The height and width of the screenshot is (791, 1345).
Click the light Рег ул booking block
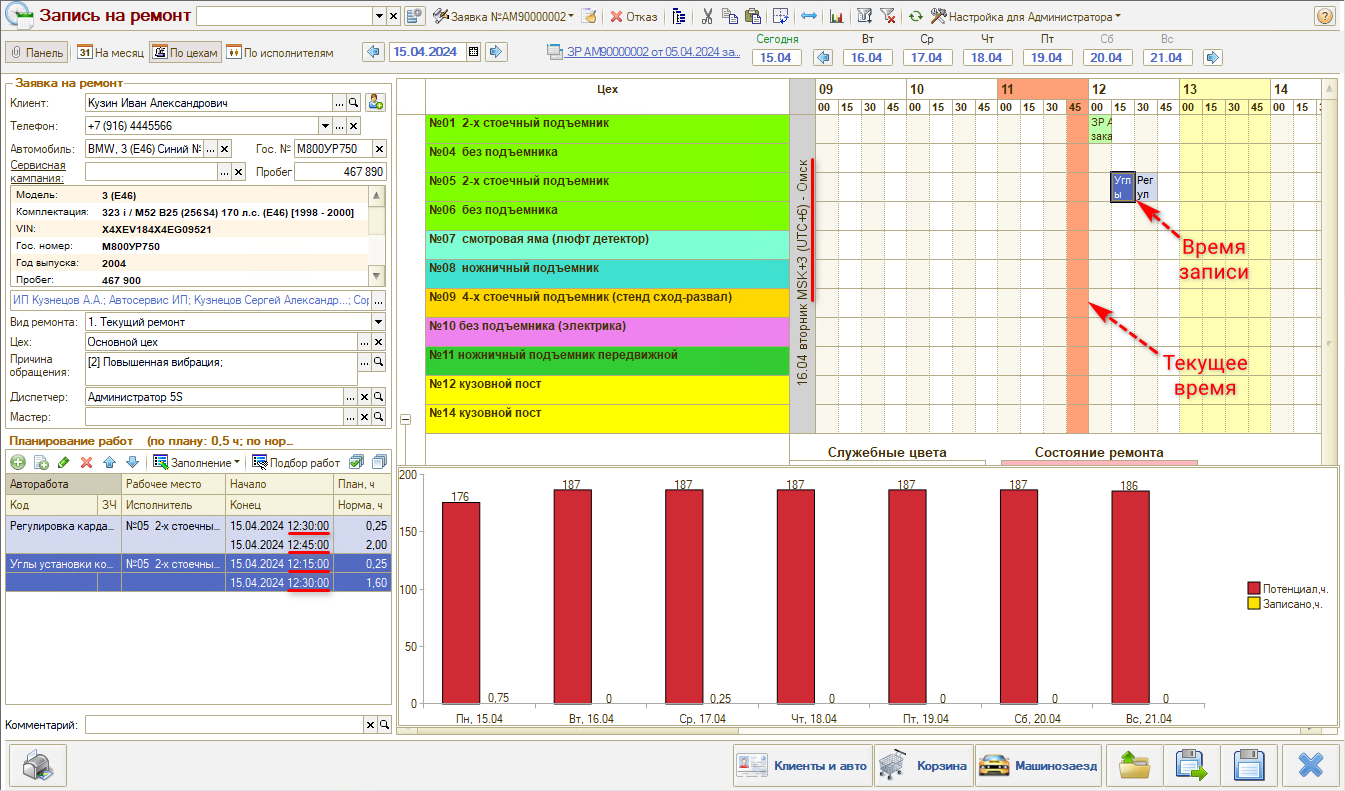(1146, 187)
